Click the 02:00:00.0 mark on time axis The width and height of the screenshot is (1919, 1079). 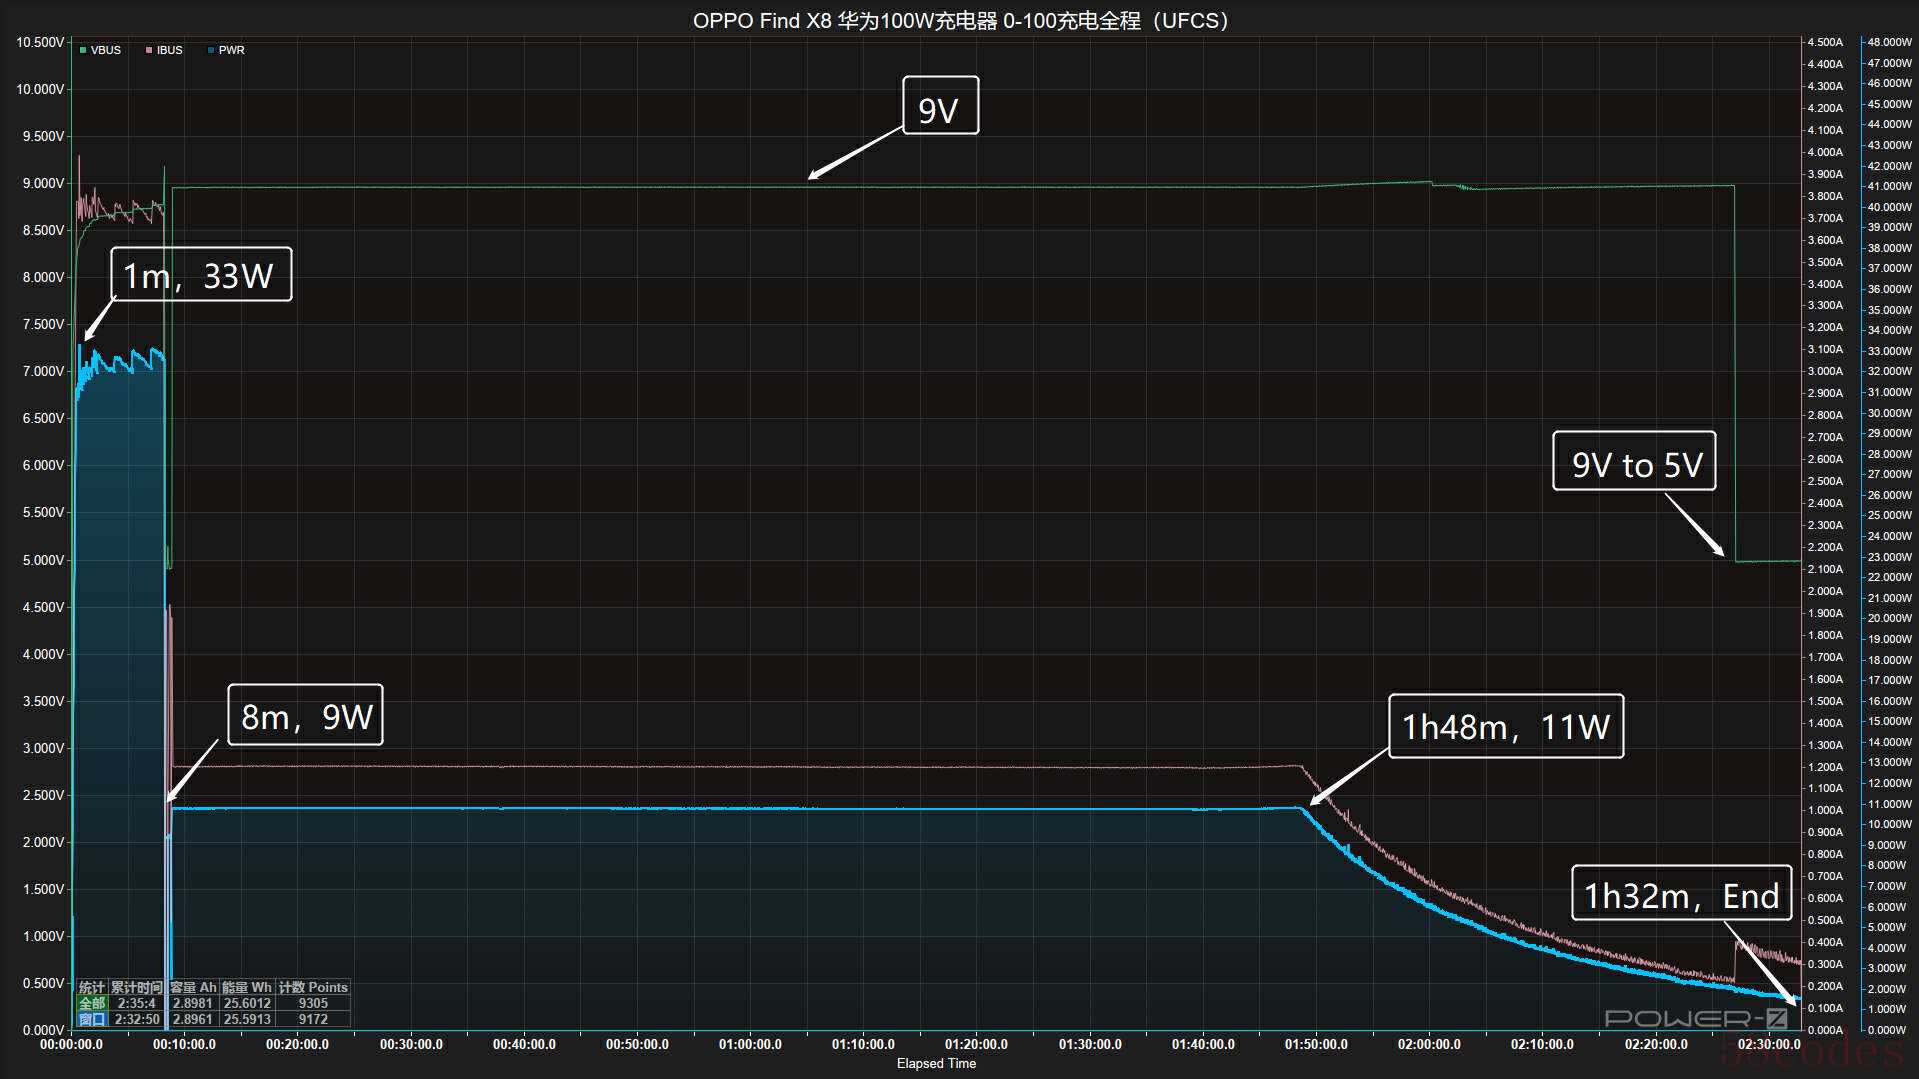point(1429,1044)
